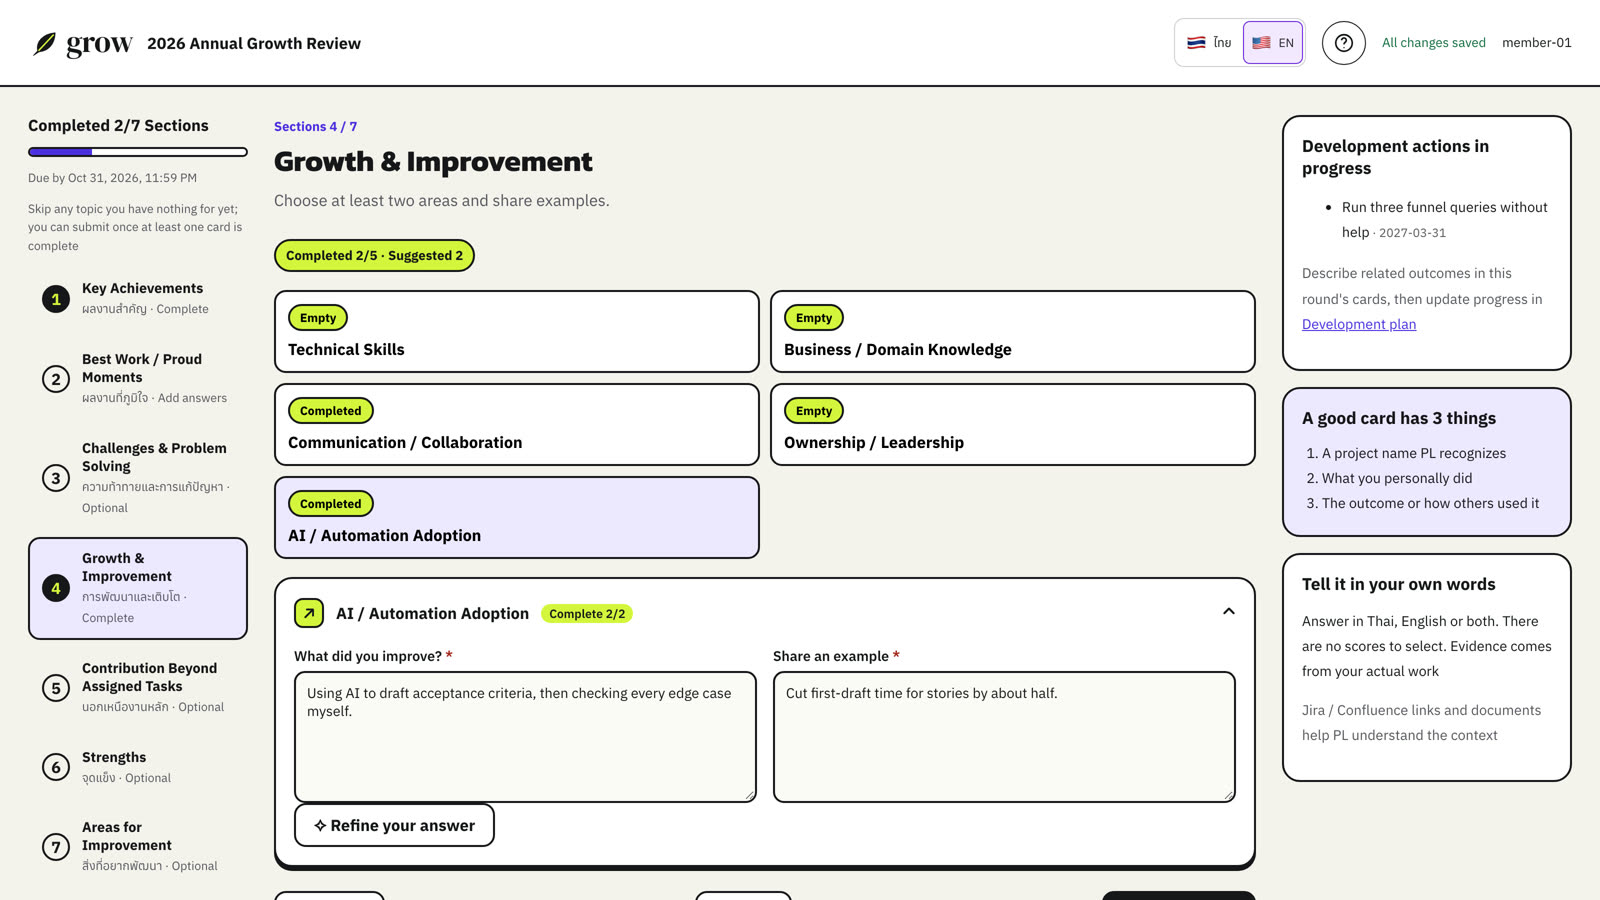Click 'A project name PL recognizes' tip
Image resolution: width=1600 pixels, height=900 pixels.
pos(1414,453)
